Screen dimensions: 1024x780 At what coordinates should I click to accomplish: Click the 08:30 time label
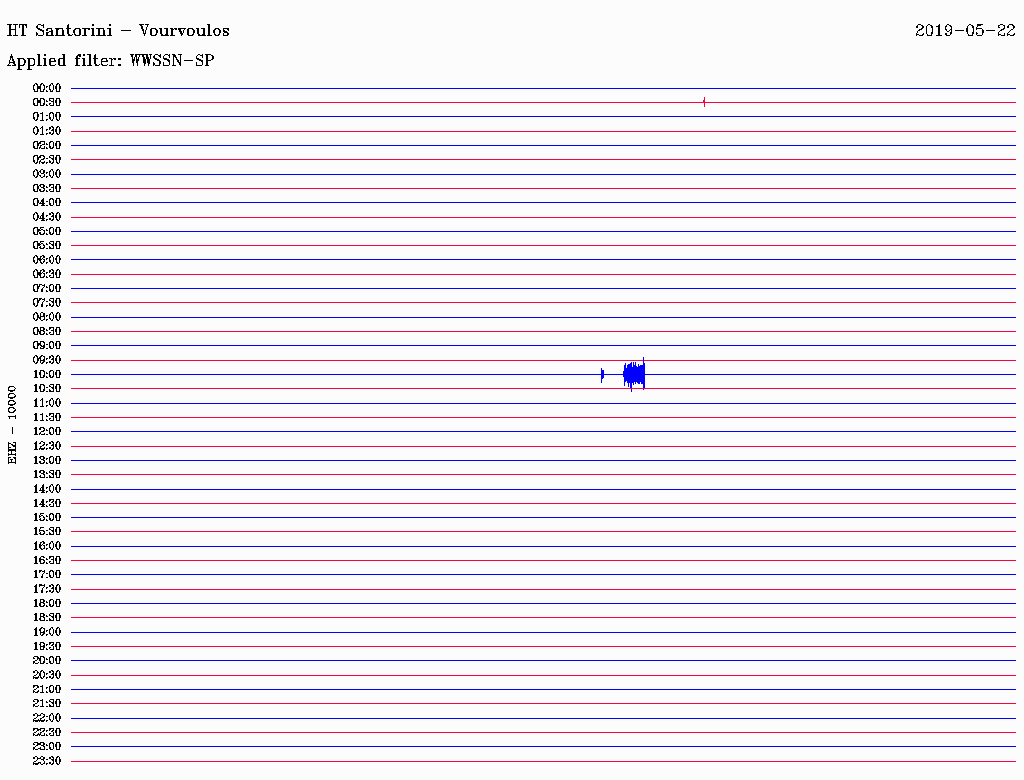pos(47,331)
